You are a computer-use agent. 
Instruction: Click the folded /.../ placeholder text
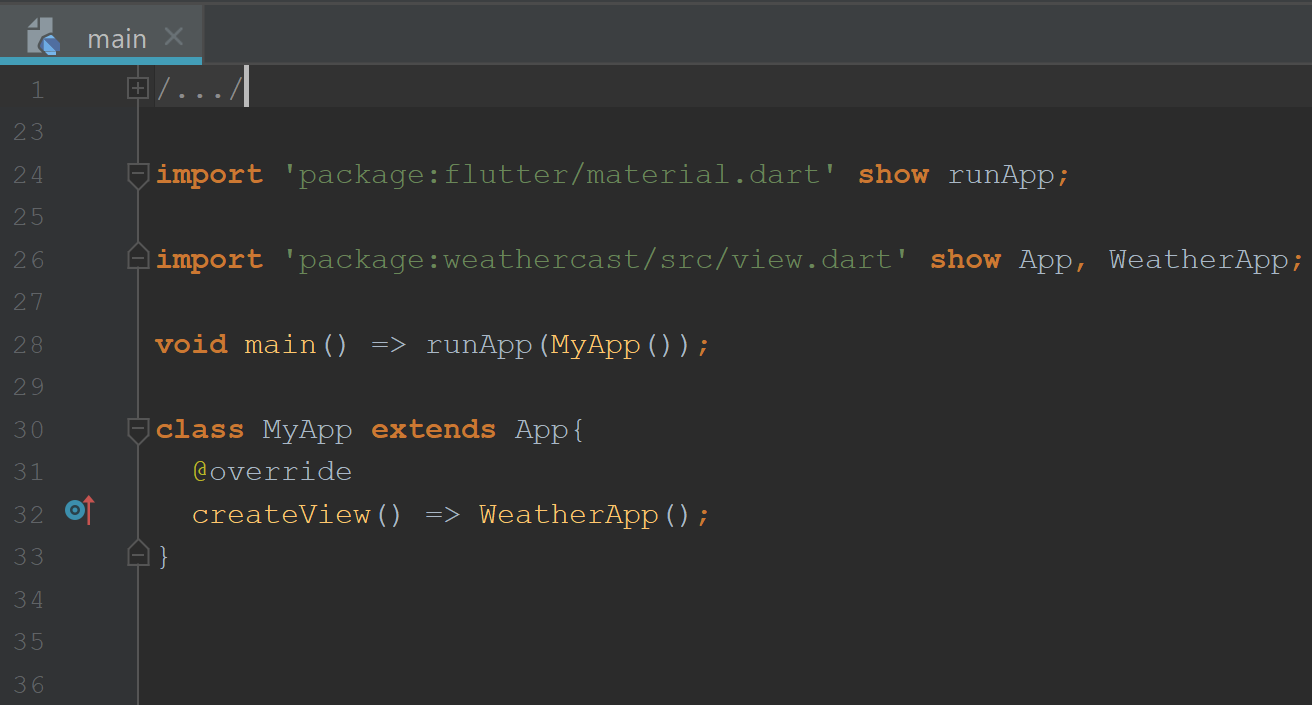pyautogui.click(x=199, y=87)
